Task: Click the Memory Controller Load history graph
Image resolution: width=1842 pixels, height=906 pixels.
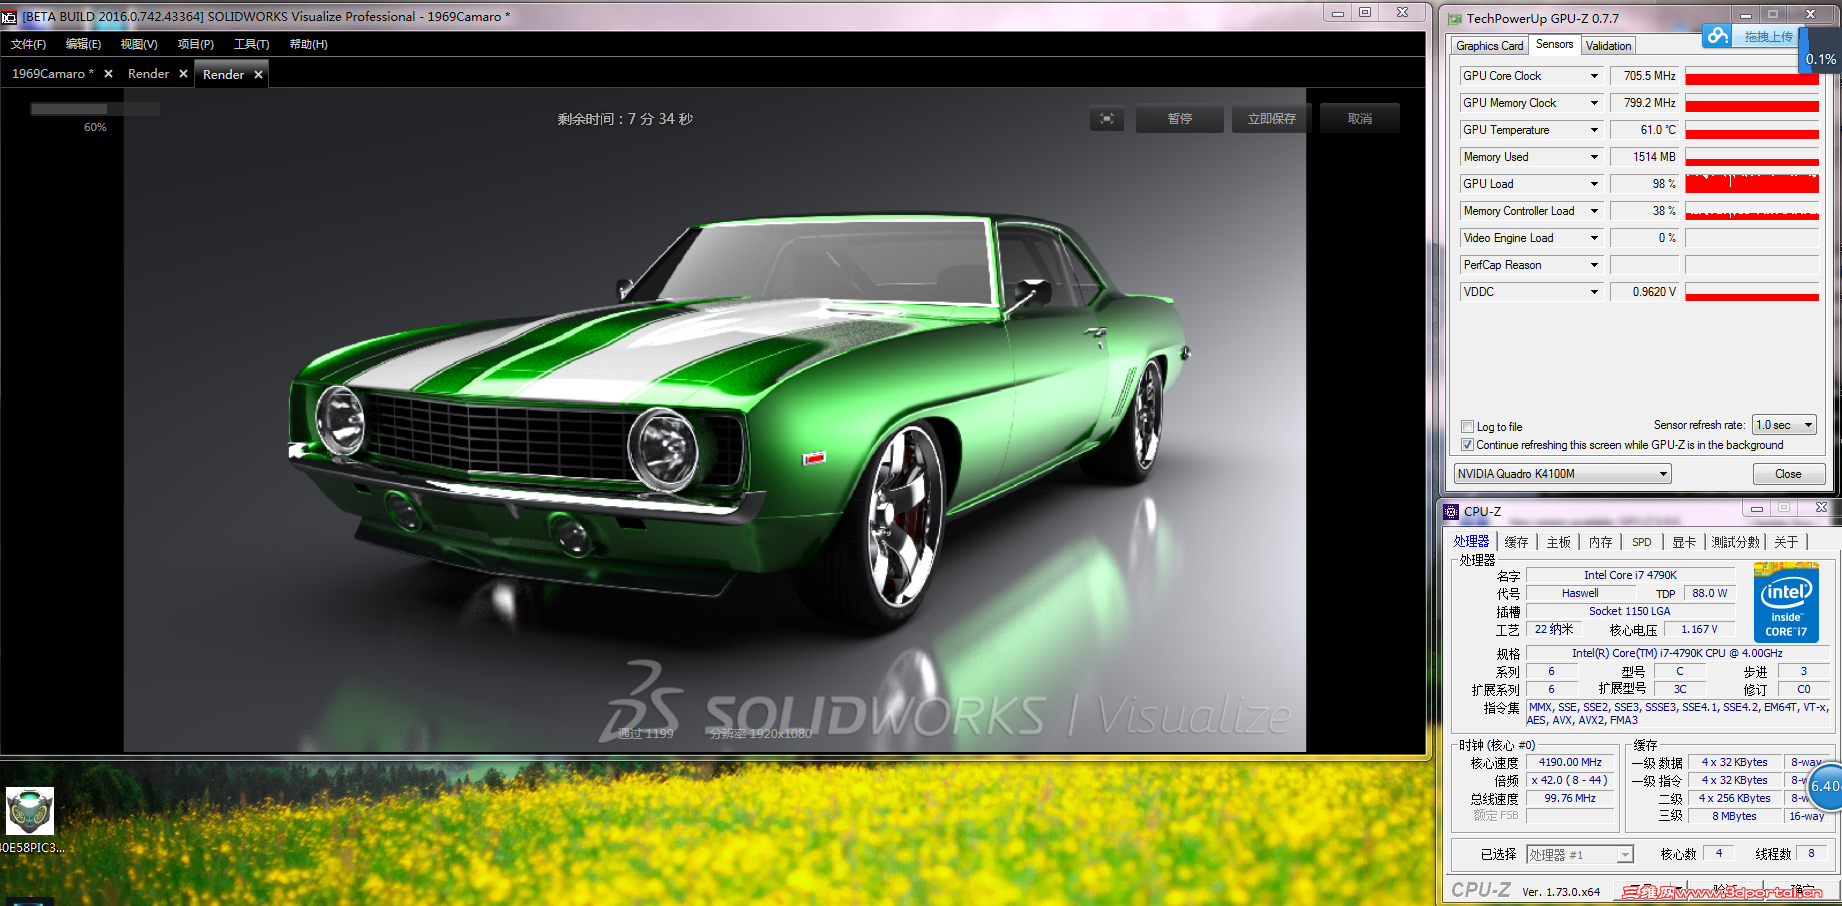Action: [1752, 211]
